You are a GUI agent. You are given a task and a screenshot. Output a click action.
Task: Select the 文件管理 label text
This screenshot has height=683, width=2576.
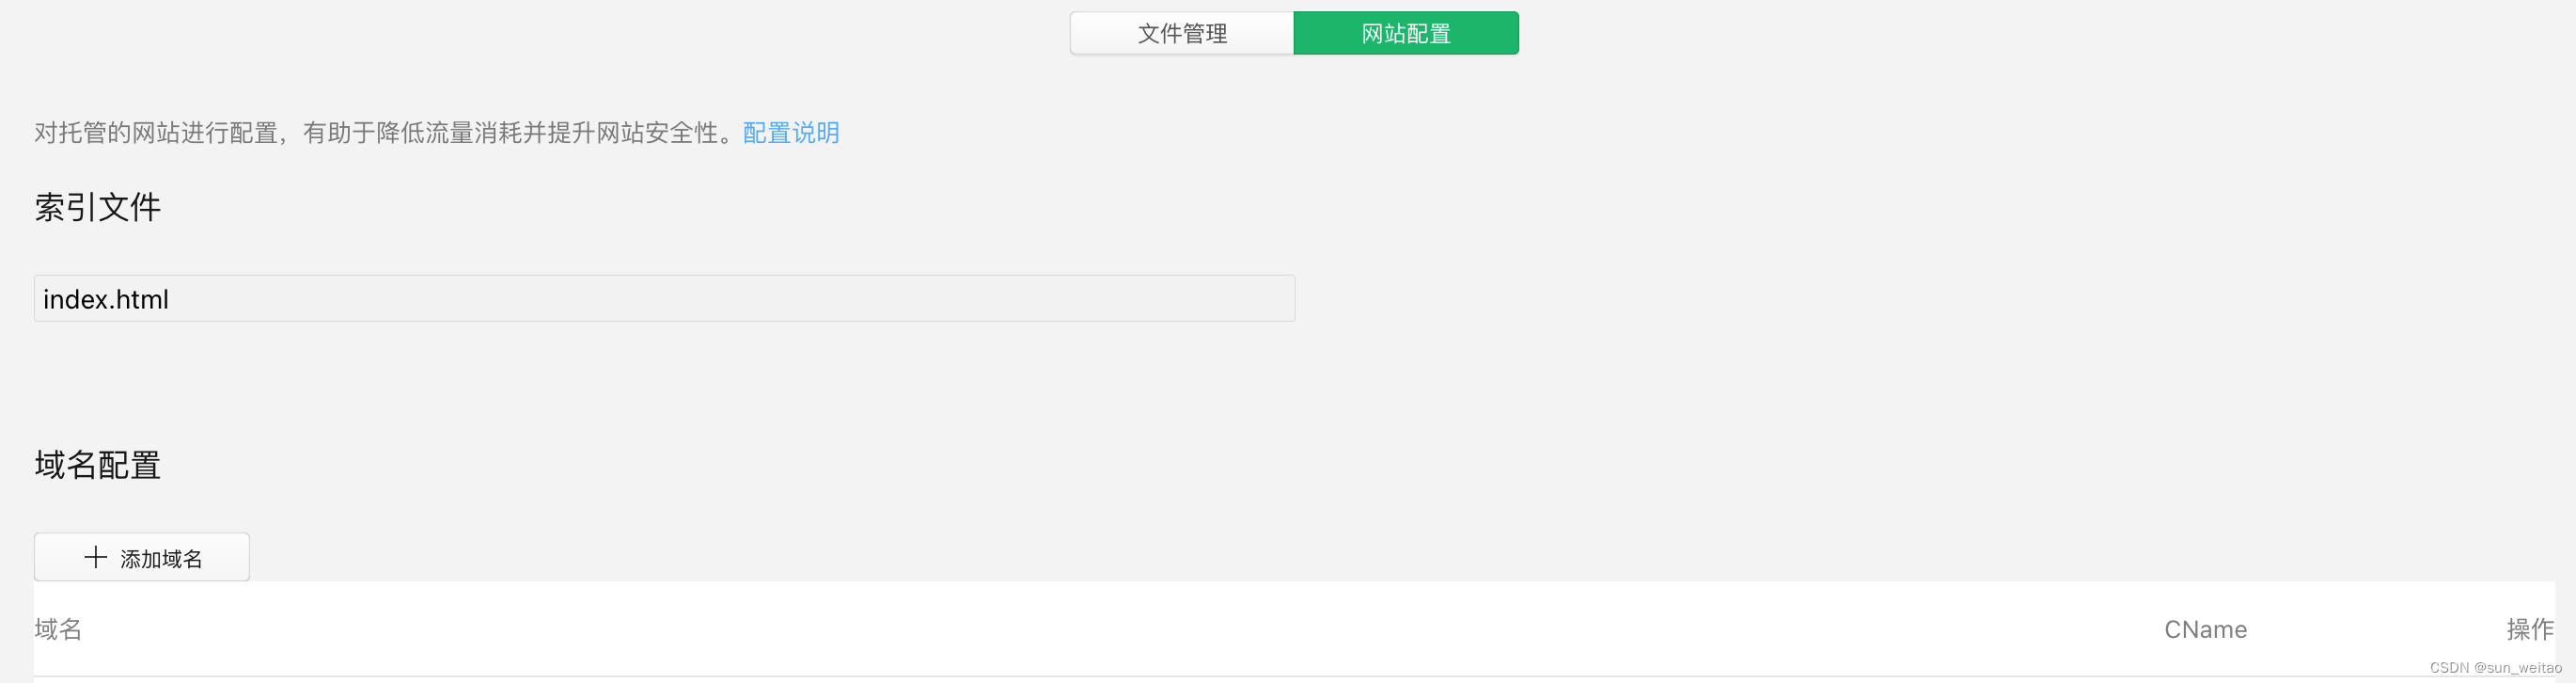[1182, 34]
